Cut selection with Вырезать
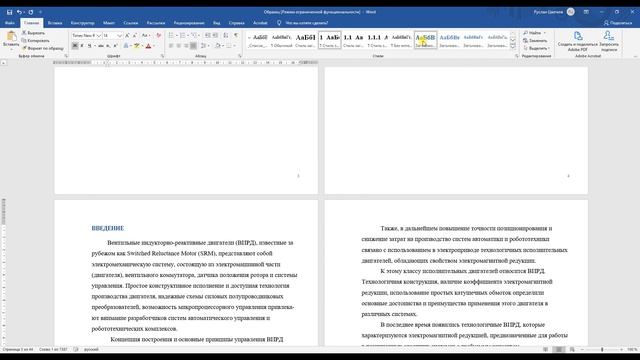 click(x=33, y=33)
